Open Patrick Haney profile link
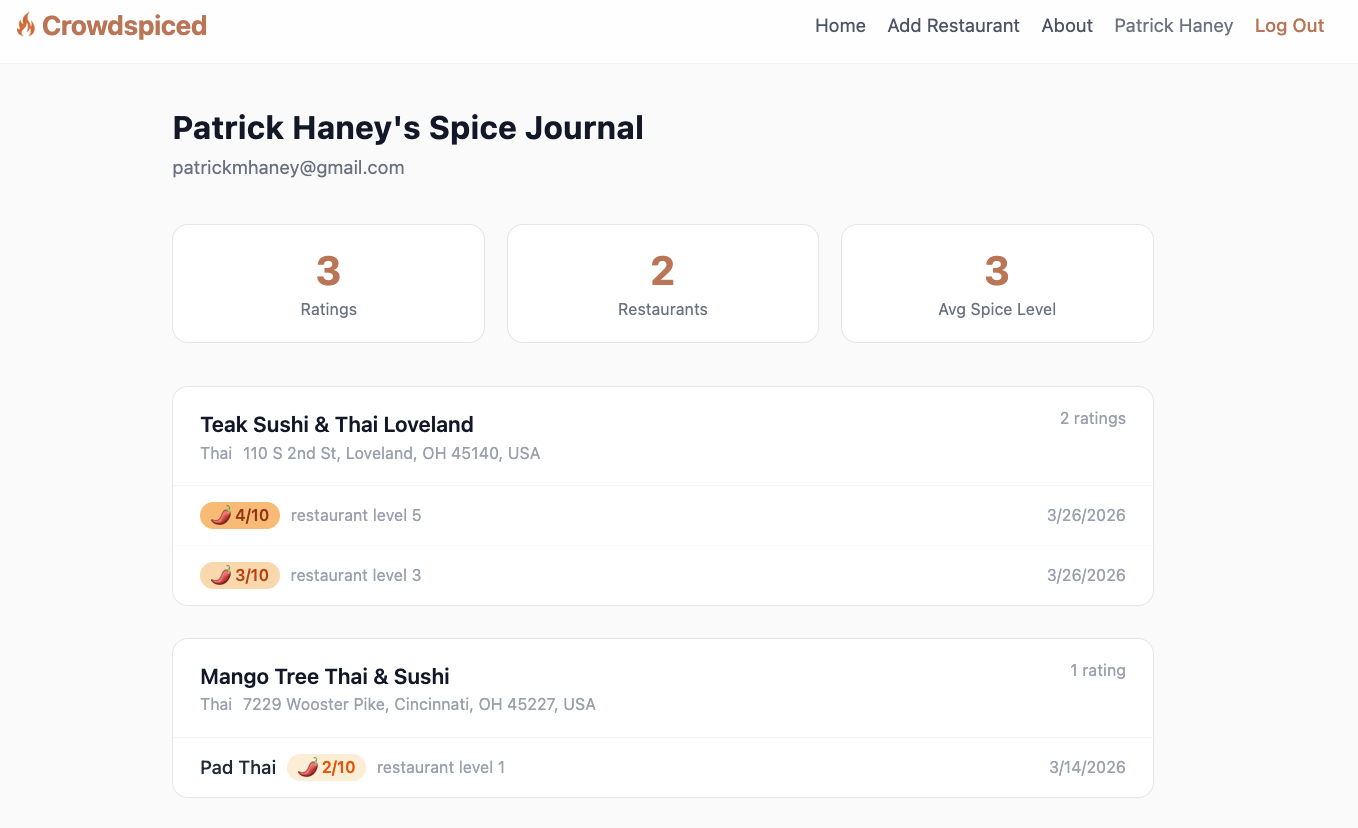 pos(1174,26)
